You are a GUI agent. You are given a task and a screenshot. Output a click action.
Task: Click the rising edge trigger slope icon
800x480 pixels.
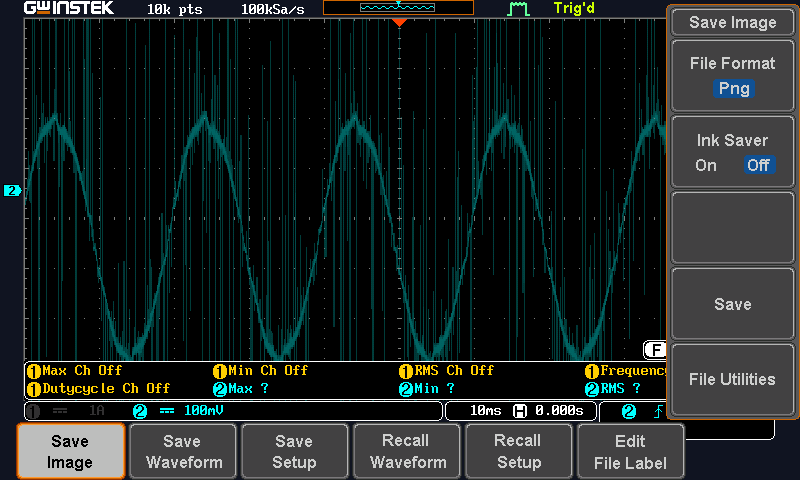pyautogui.click(x=659, y=411)
